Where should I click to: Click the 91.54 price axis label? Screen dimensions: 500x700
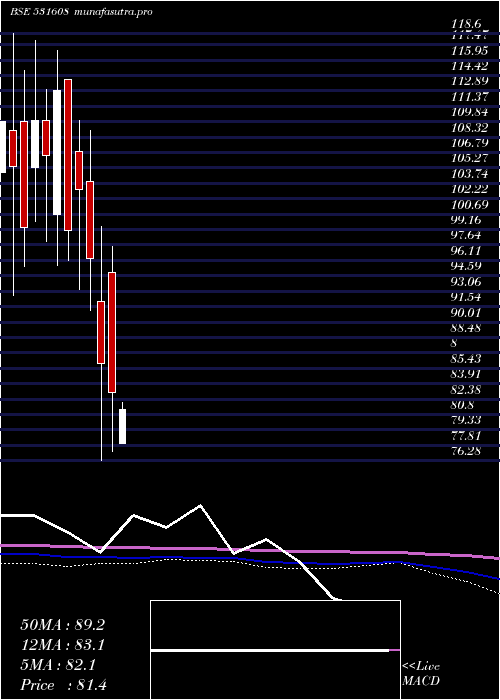pos(467,297)
